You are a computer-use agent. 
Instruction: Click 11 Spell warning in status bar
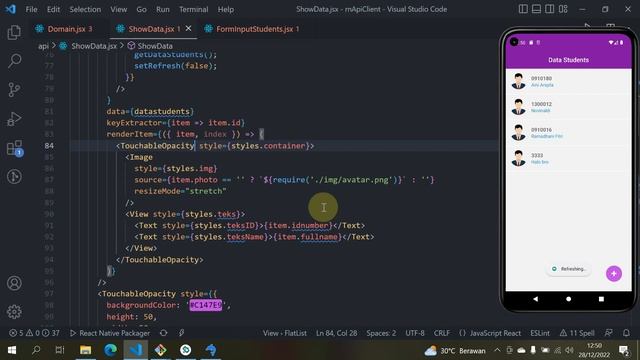tap(577, 333)
